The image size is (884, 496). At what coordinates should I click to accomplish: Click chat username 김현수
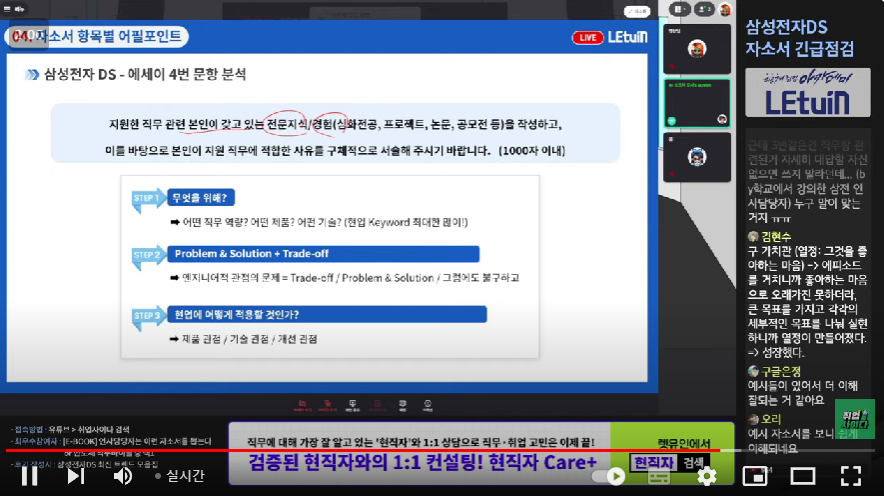(776, 237)
